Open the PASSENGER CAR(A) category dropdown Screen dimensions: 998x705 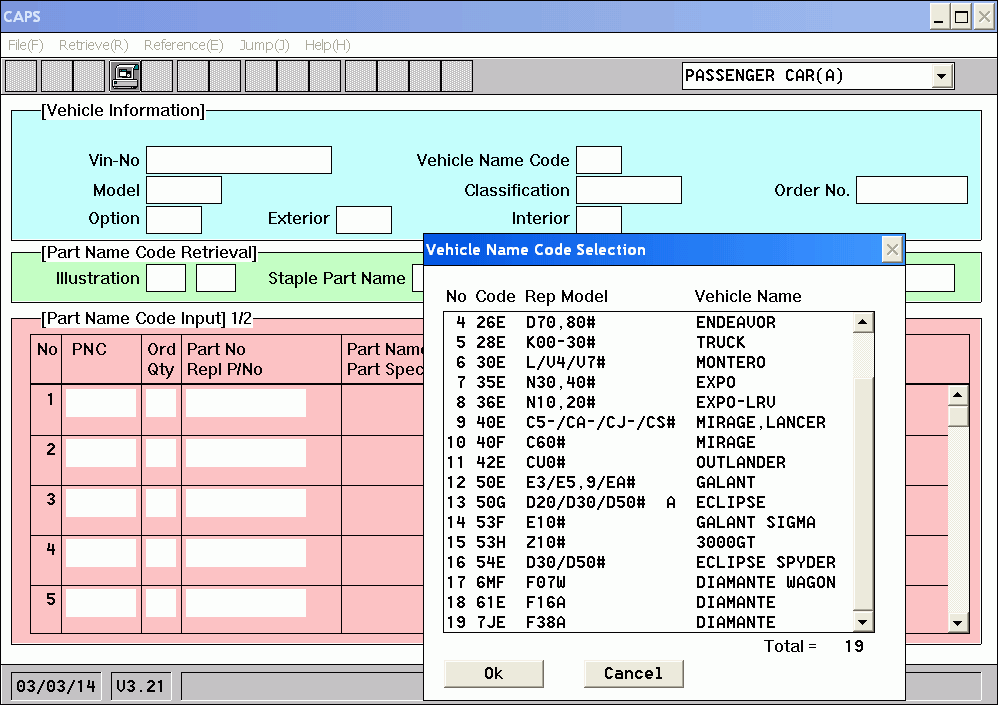click(942, 76)
